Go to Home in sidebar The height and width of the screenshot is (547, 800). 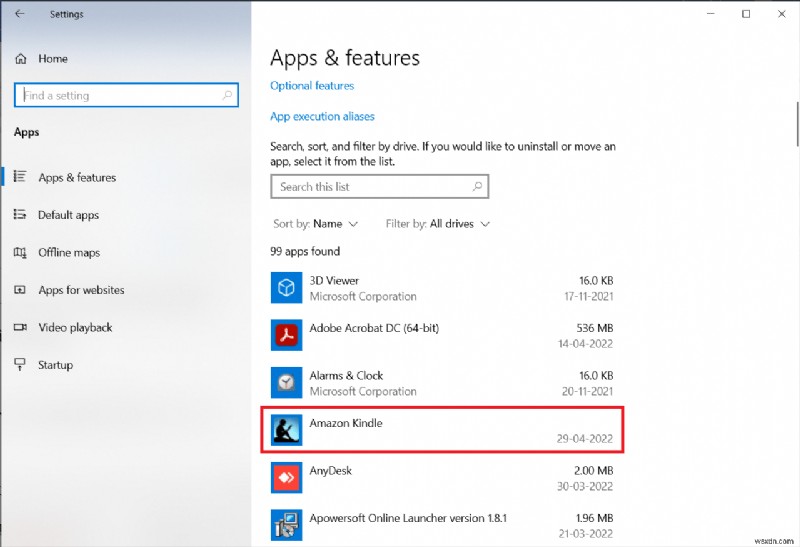tap(53, 59)
